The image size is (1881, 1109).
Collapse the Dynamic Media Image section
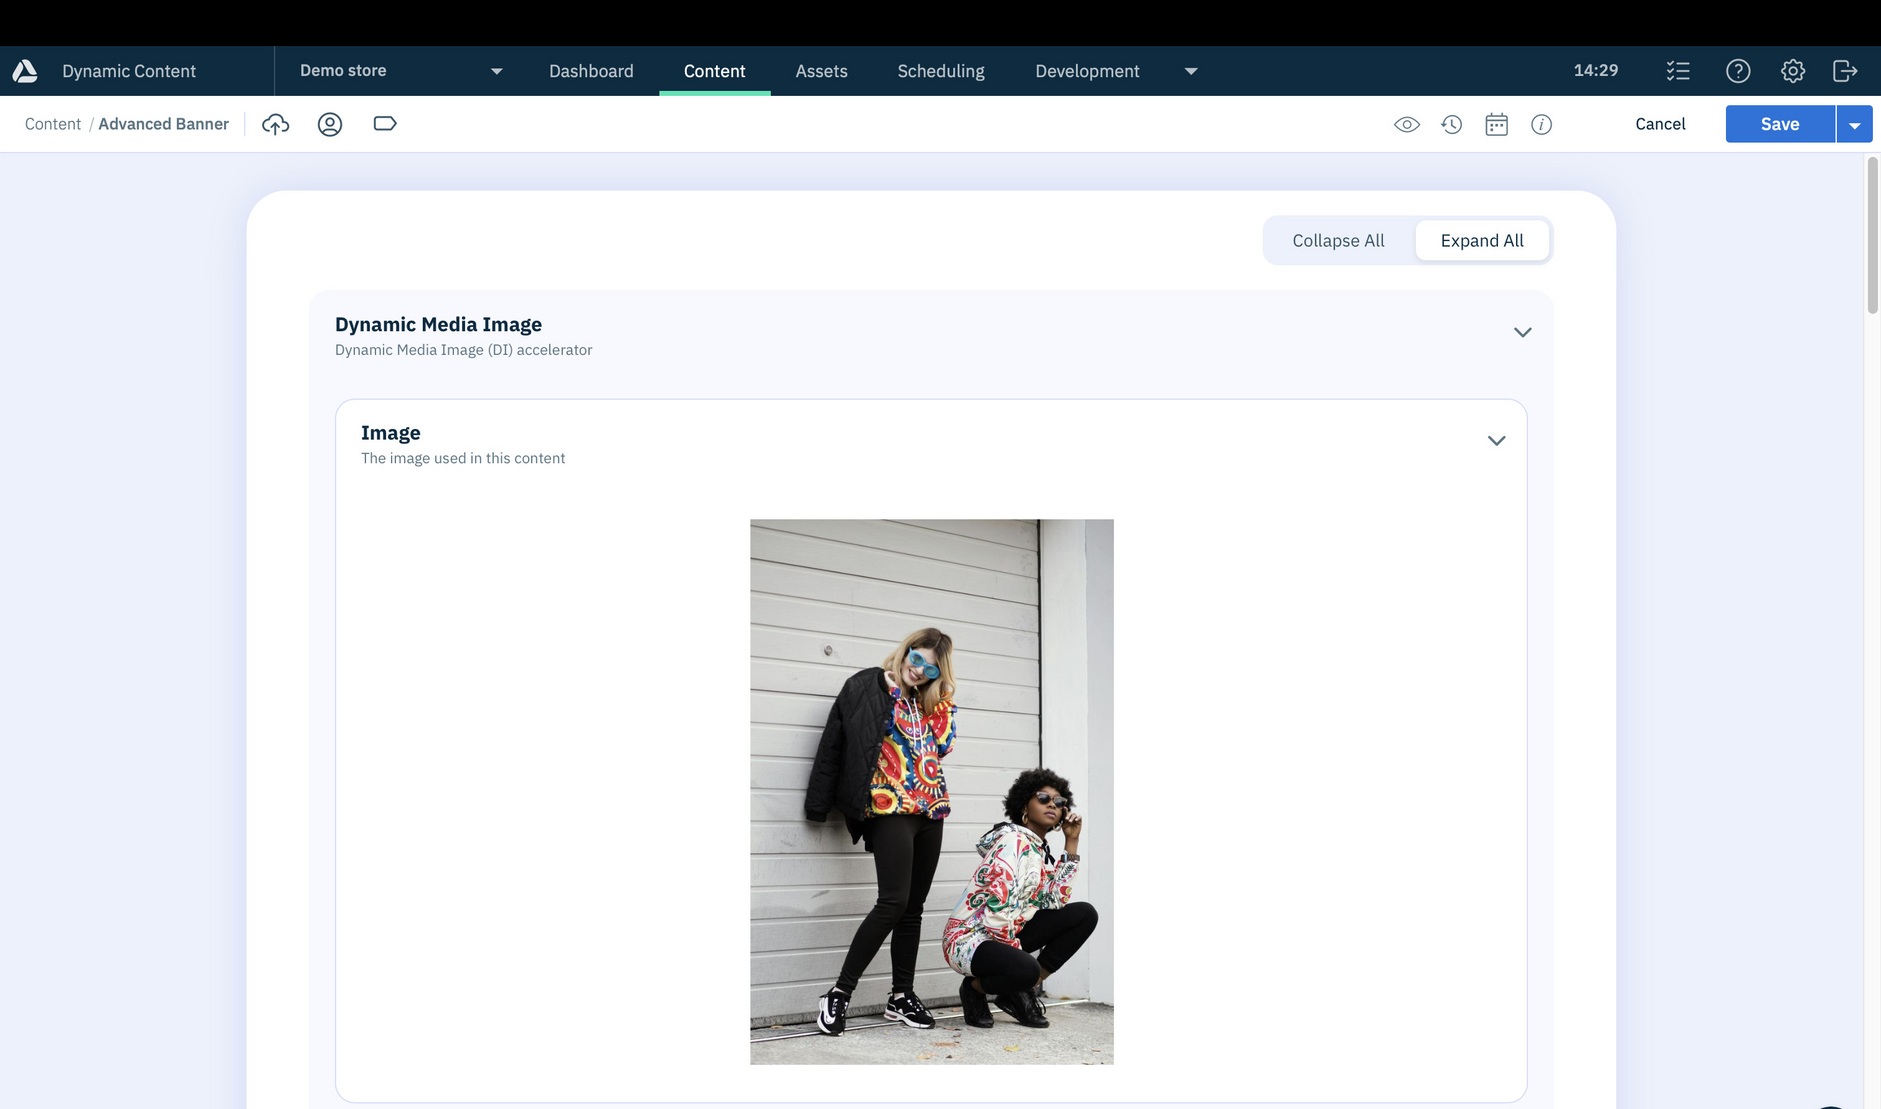click(x=1523, y=332)
